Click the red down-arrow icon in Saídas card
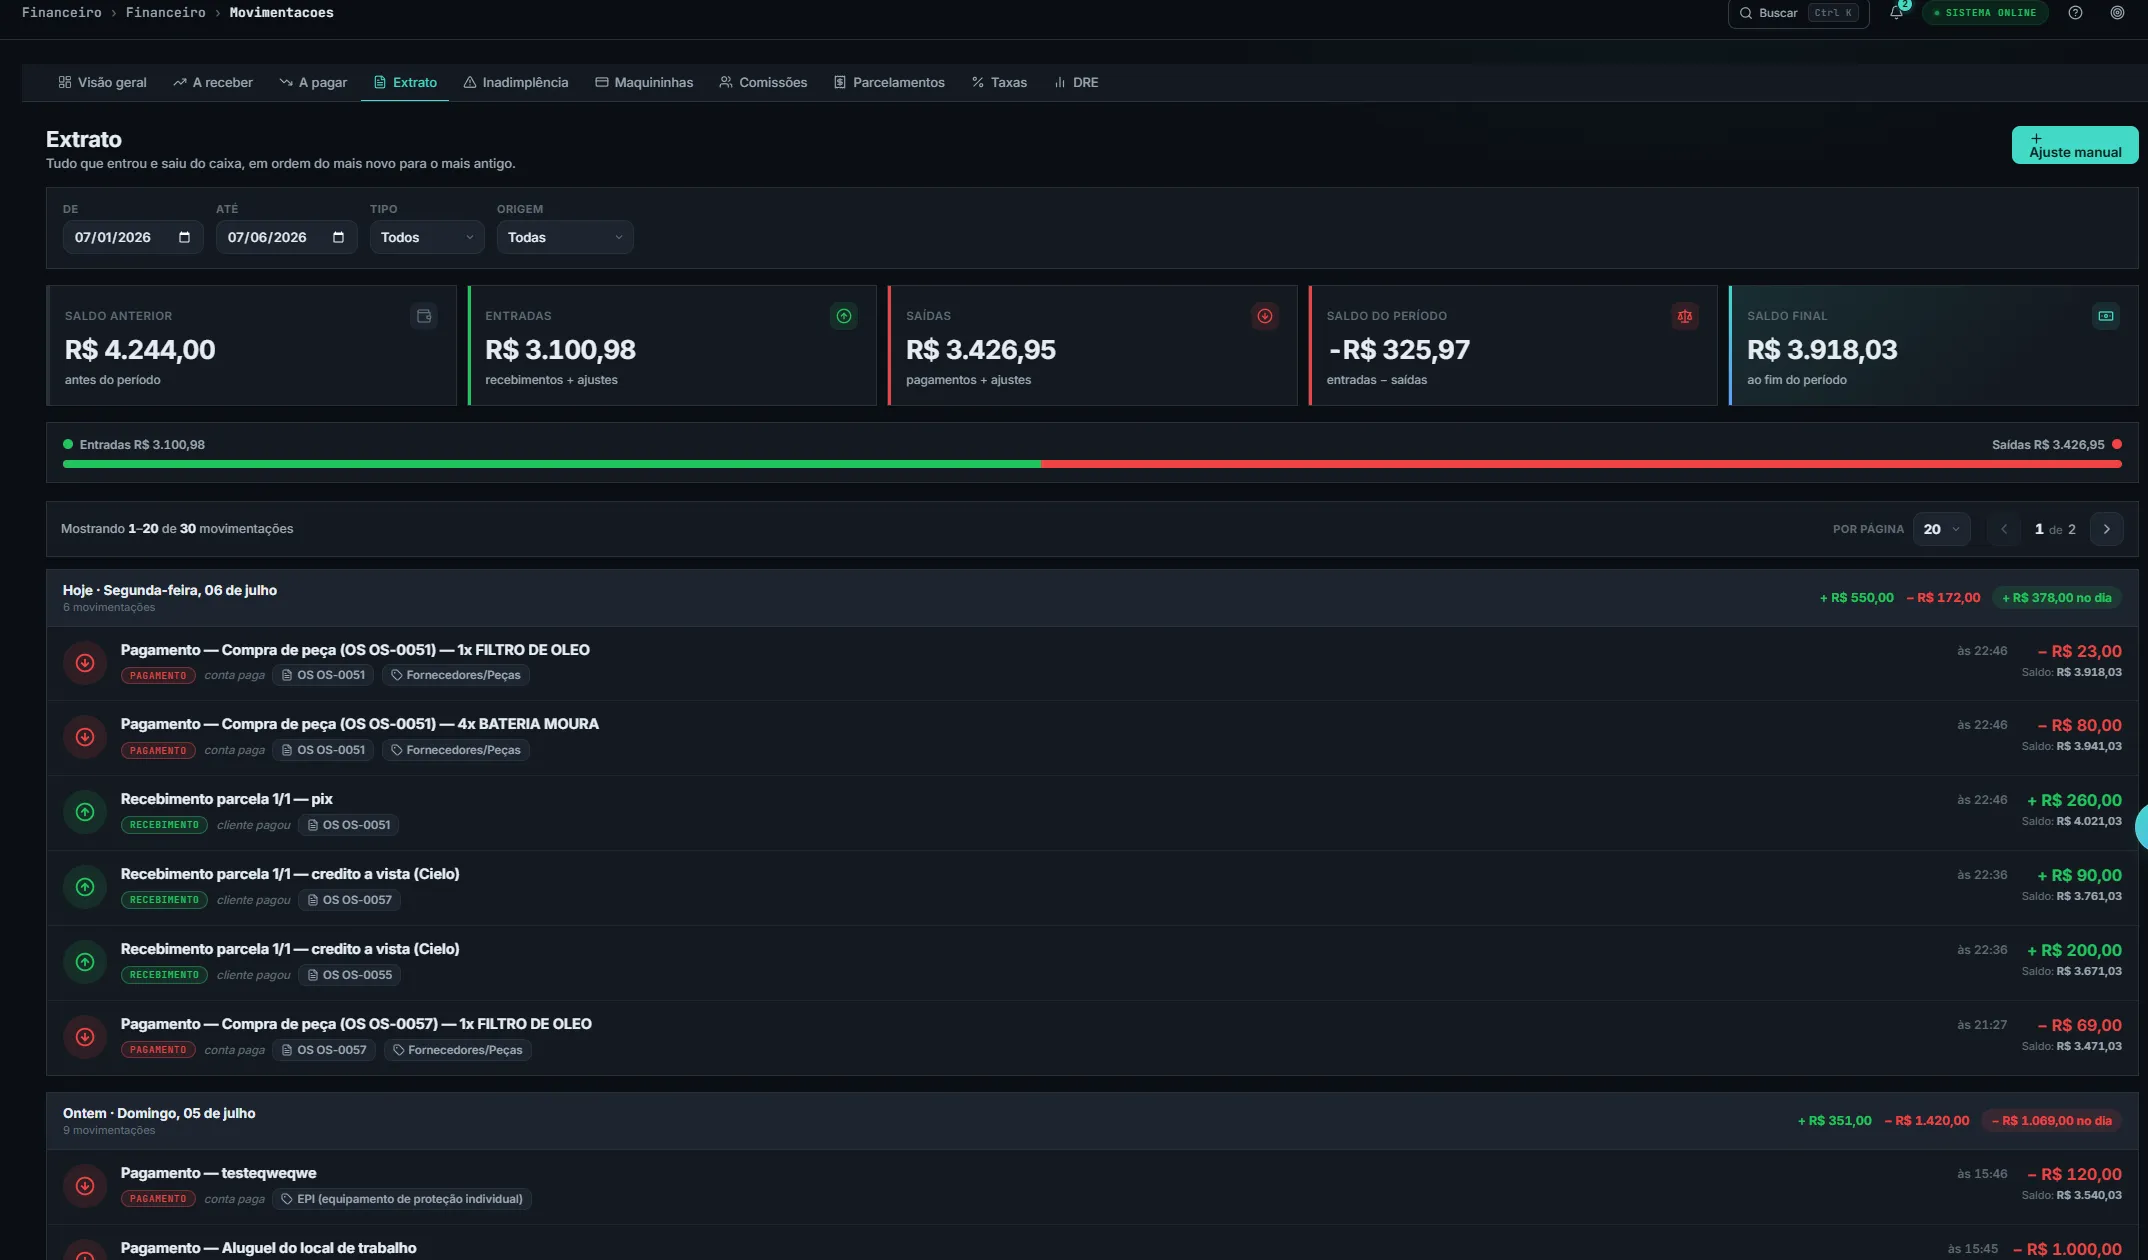This screenshot has width=2148, height=1260. pos(1265,316)
